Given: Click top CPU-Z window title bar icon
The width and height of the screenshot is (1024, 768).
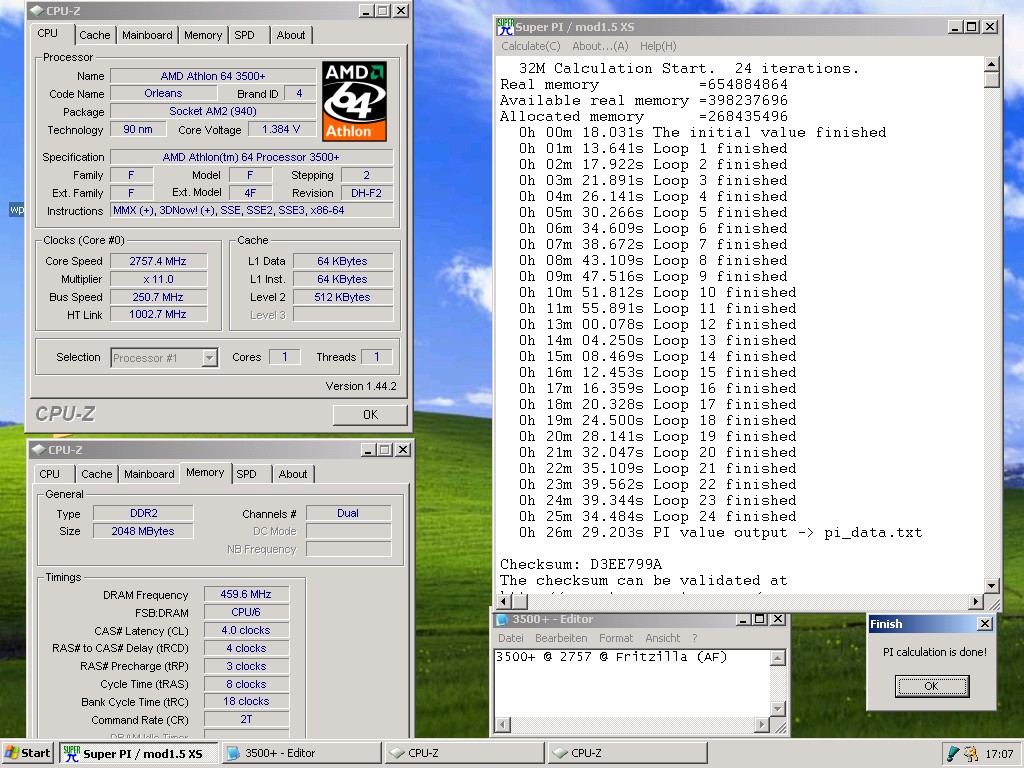Looking at the screenshot, I should (37, 10).
